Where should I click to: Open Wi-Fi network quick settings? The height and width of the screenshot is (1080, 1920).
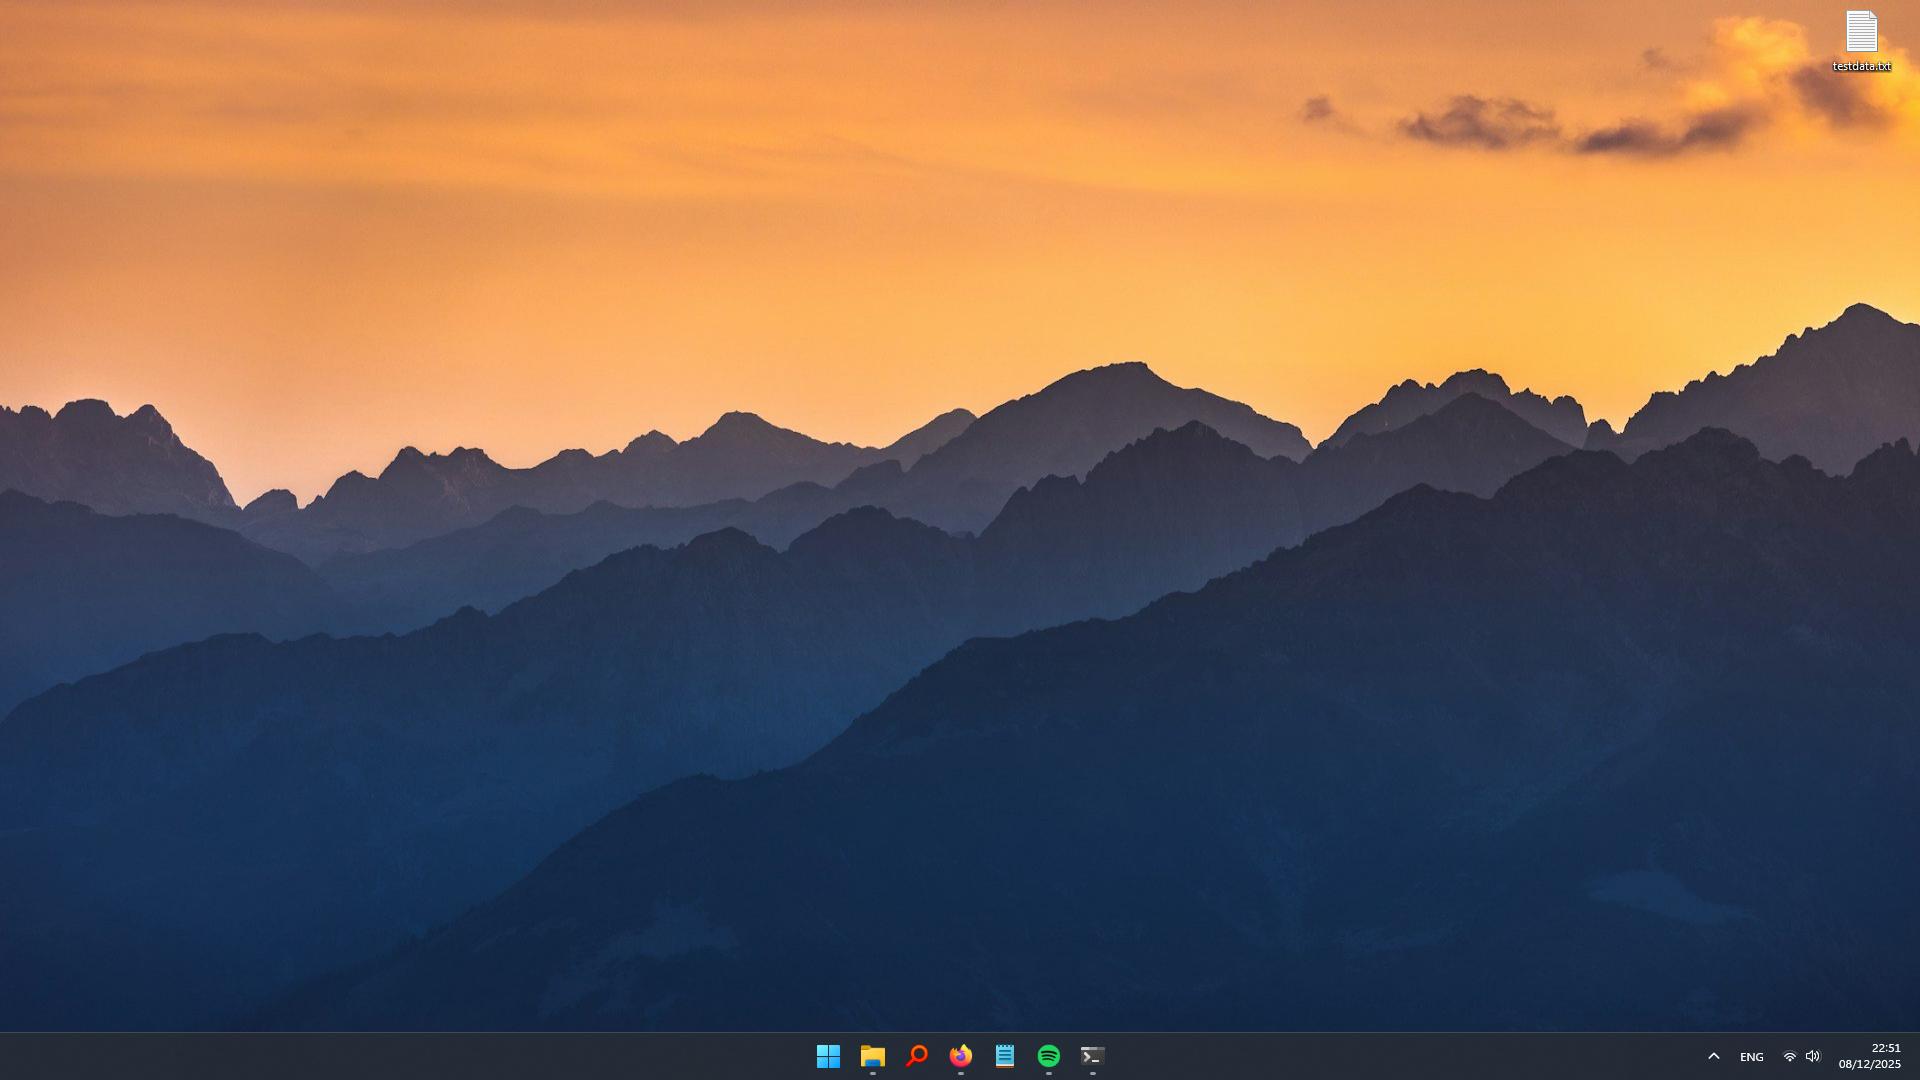(x=1789, y=1056)
